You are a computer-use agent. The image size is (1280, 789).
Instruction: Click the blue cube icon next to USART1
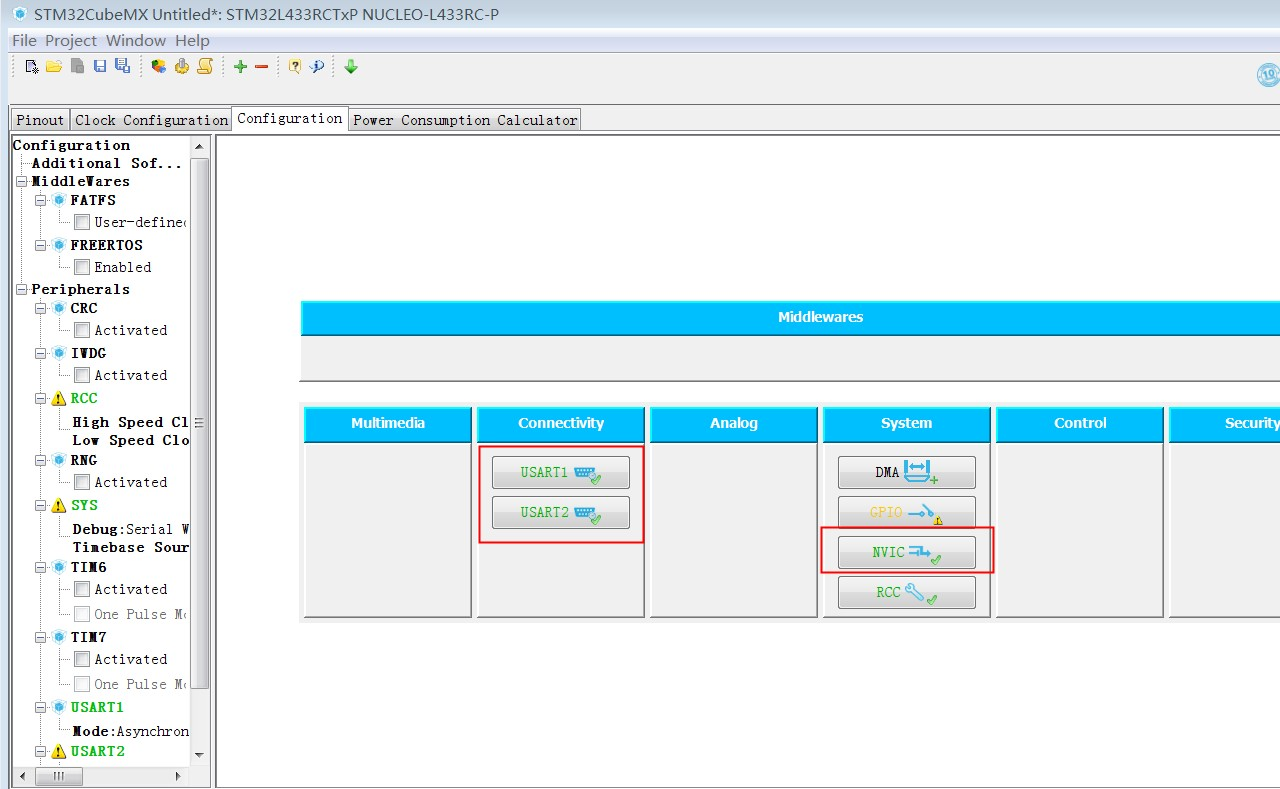(x=59, y=707)
